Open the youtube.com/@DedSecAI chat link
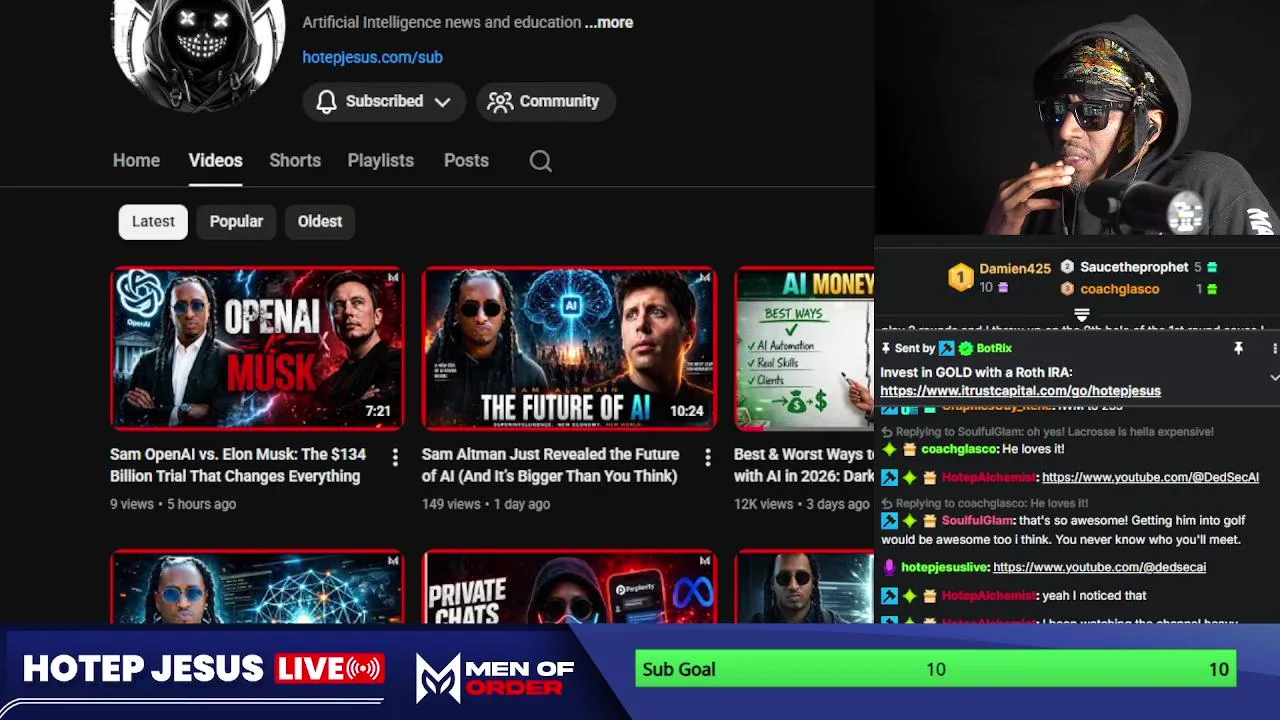Screen dimensions: 1280x720 click(x=1150, y=478)
